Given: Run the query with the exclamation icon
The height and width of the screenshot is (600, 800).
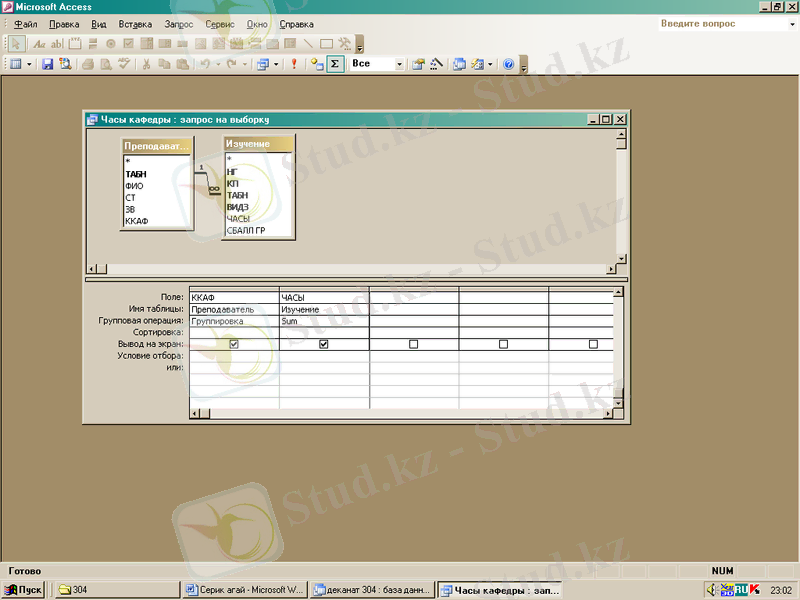Looking at the screenshot, I should pyautogui.click(x=294, y=64).
